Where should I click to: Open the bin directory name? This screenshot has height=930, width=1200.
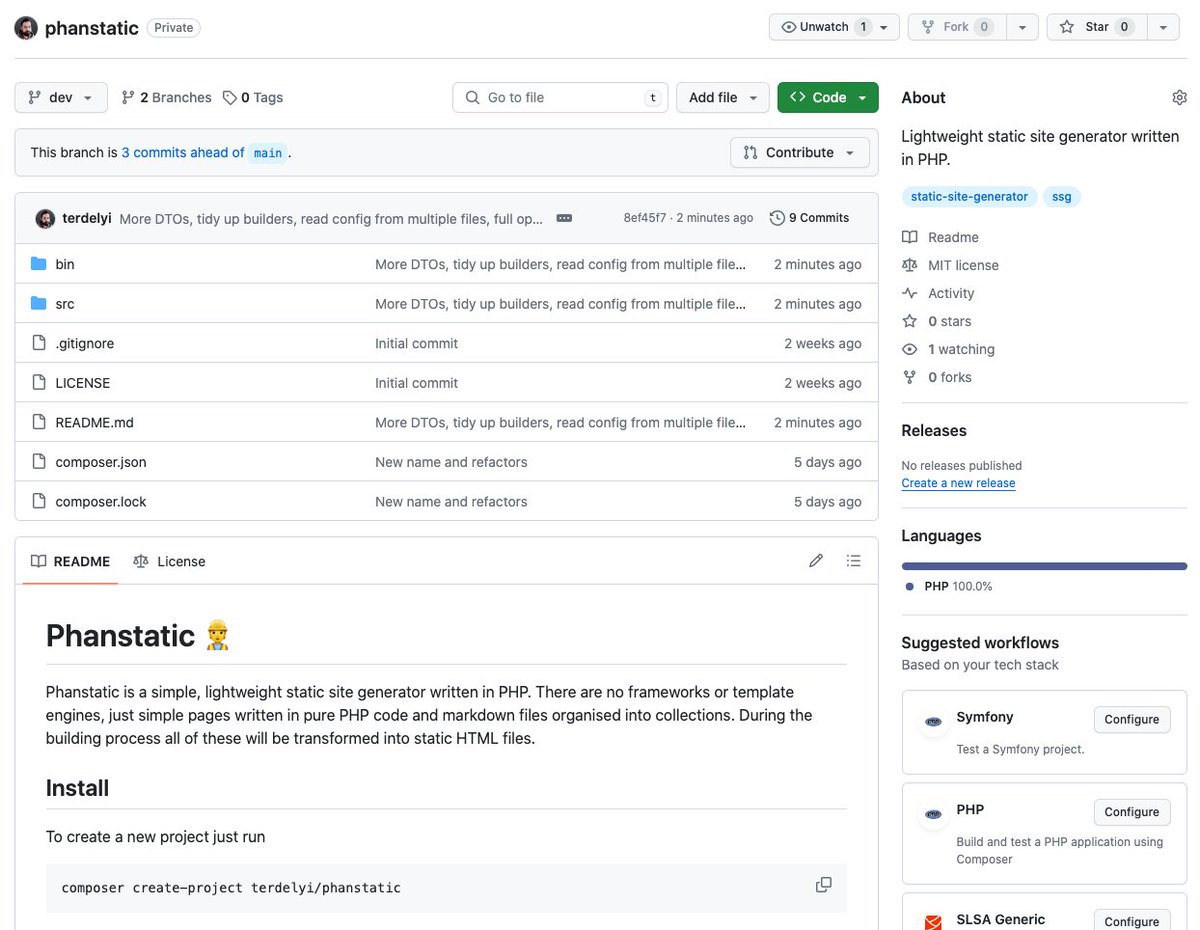[65, 264]
